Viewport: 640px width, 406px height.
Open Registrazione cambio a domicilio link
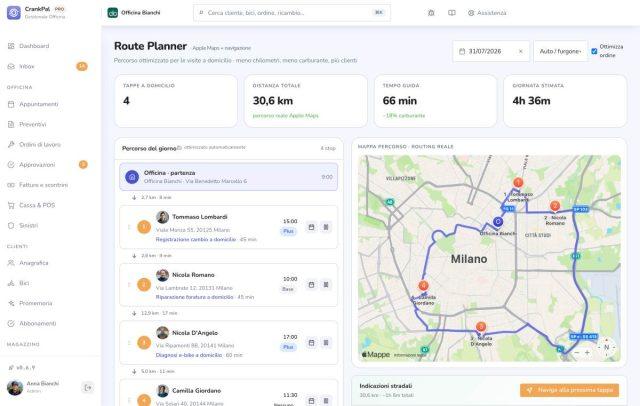[196, 240]
